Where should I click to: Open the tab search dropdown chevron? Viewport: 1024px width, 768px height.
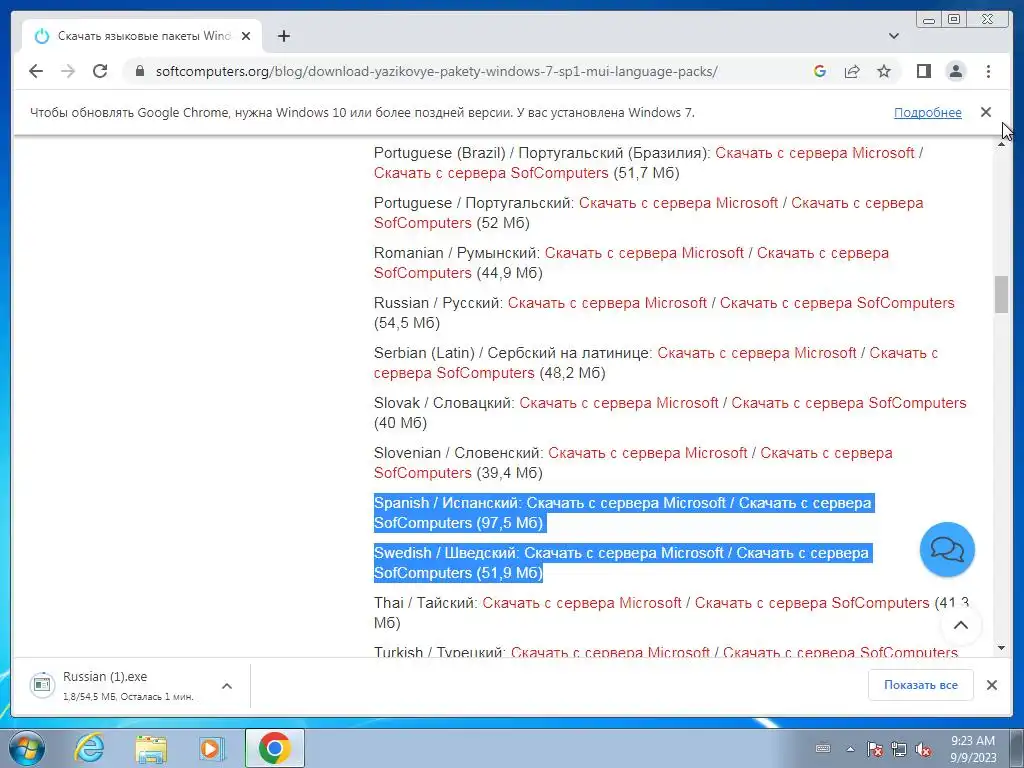tap(893, 36)
